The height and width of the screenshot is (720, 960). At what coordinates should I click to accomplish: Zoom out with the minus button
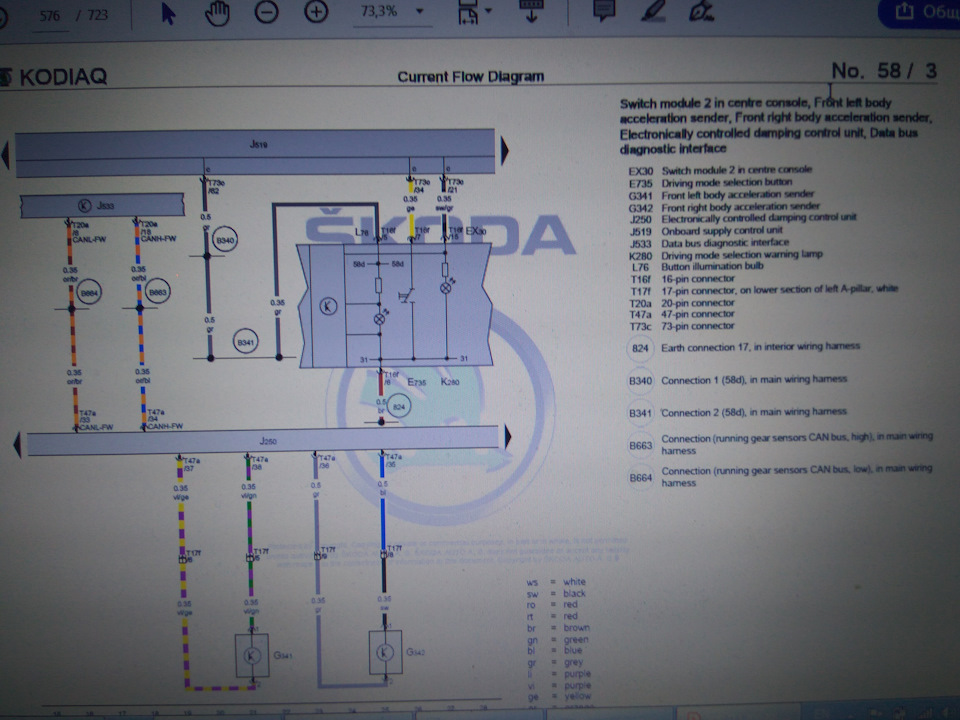[266, 12]
